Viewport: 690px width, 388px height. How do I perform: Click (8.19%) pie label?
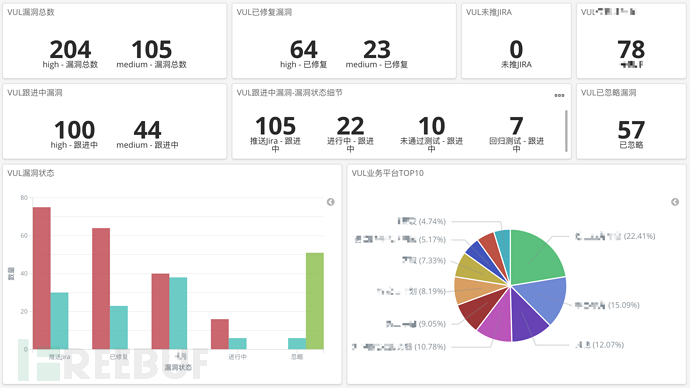432,291
